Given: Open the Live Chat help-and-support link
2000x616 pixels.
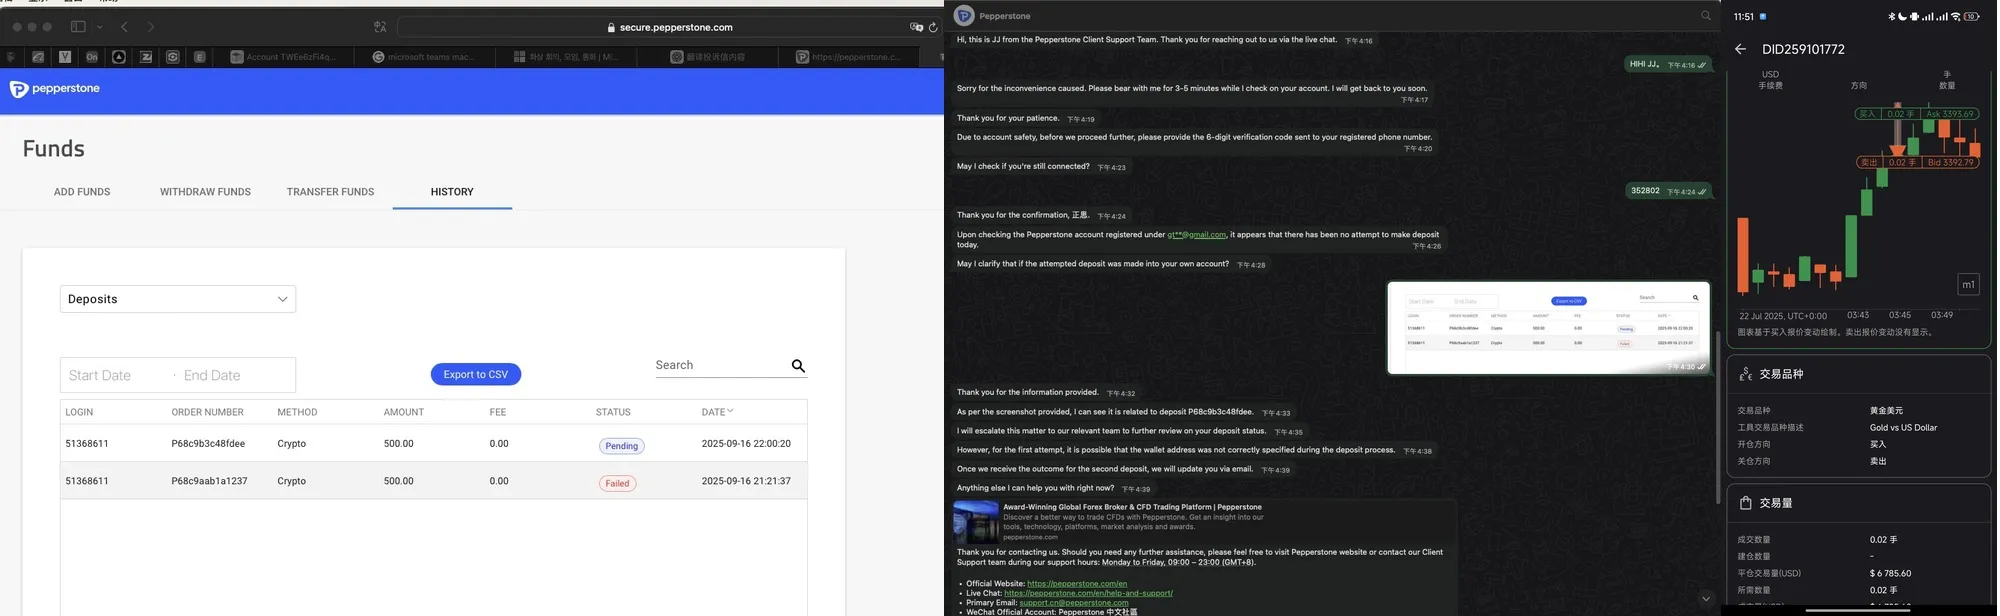Looking at the screenshot, I should coord(1088,593).
